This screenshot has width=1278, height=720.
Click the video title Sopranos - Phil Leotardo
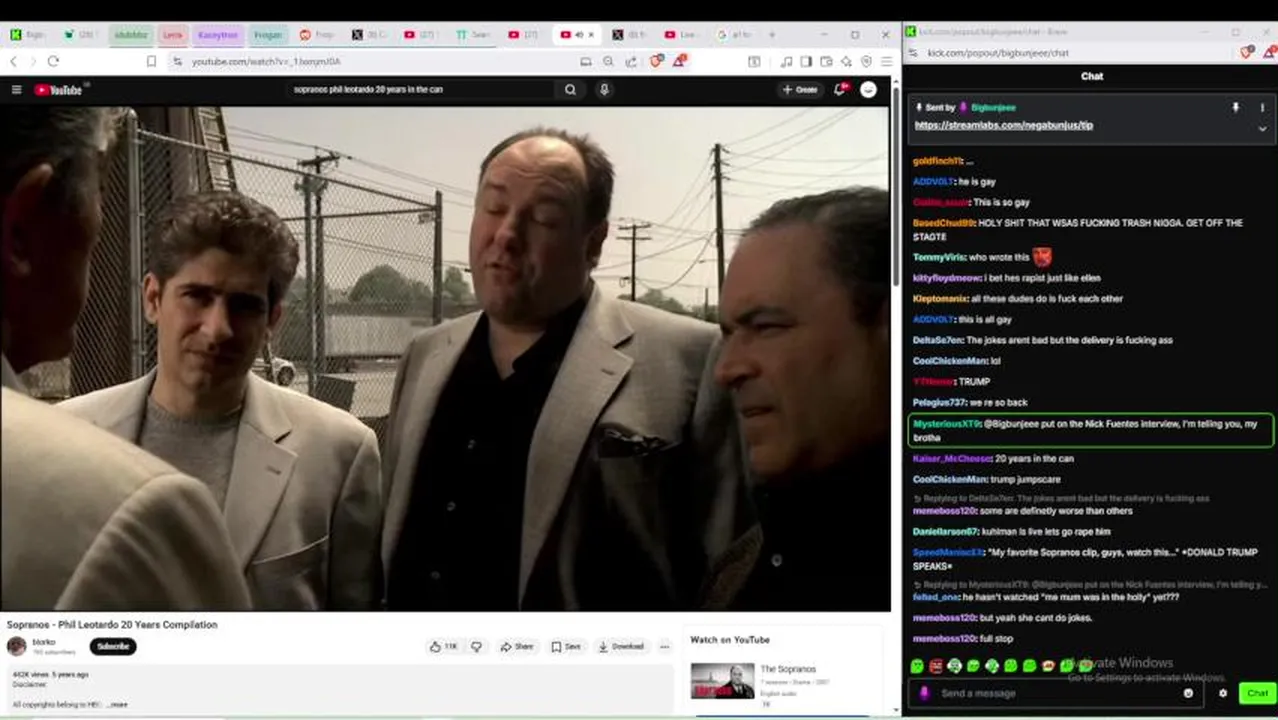[112, 624]
